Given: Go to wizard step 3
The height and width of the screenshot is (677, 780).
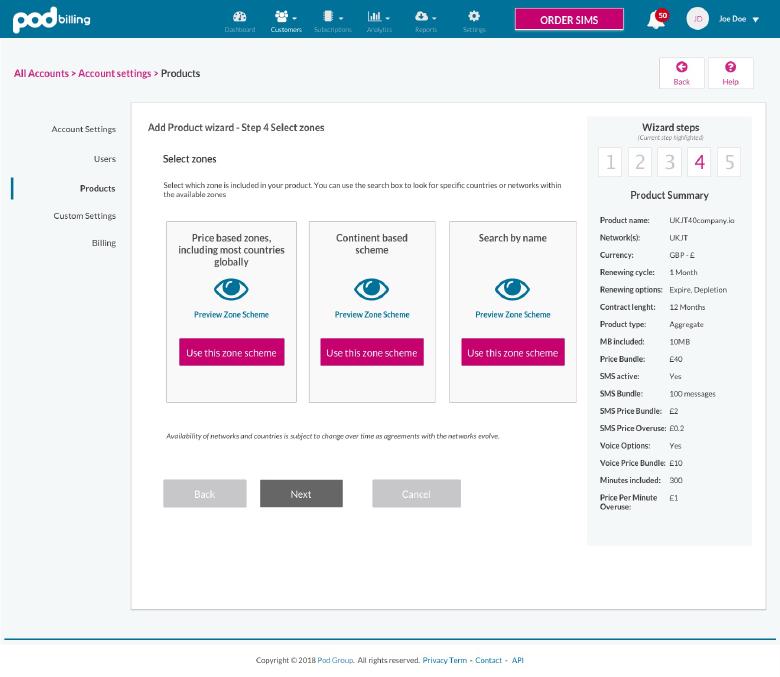Looking at the screenshot, I should (670, 162).
